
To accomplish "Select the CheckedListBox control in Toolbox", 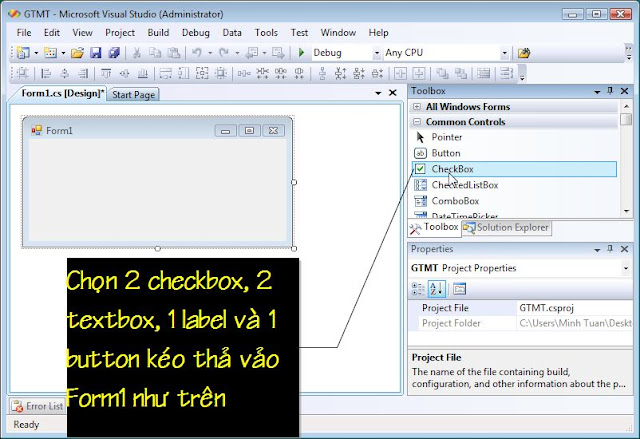I will pyautogui.click(x=514, y=185).
